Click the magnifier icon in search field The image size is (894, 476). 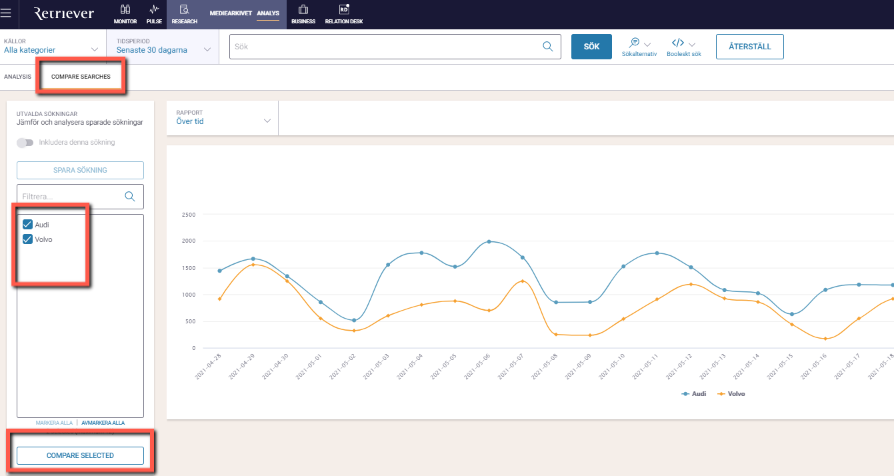(547, 47)
